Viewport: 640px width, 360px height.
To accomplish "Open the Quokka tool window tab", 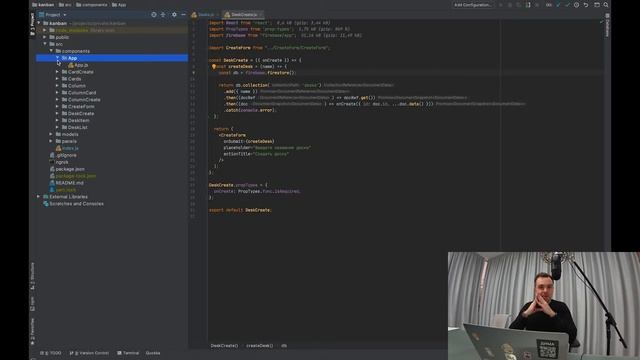I will (x=153, y=353).
